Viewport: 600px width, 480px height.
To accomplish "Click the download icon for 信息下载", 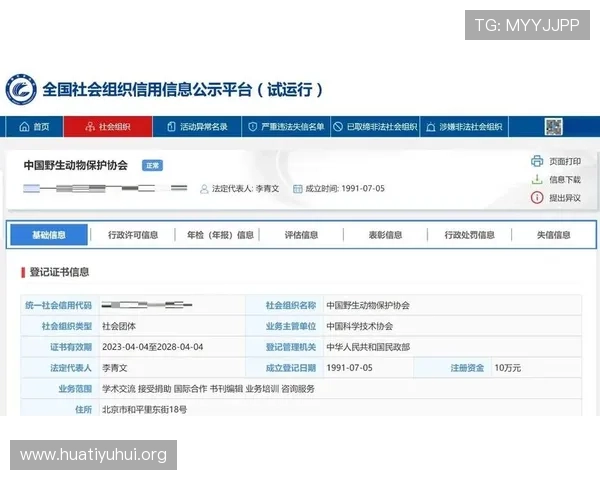I will coord(537,179).
